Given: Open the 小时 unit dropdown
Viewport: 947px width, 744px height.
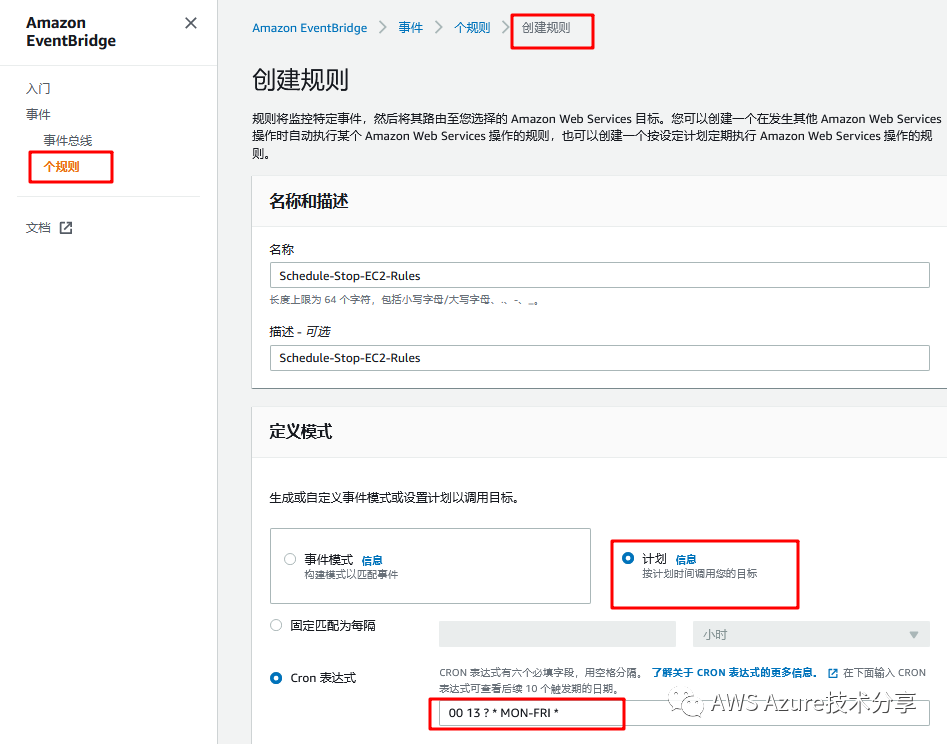Looking at the screenshot, I should point(811,634).
